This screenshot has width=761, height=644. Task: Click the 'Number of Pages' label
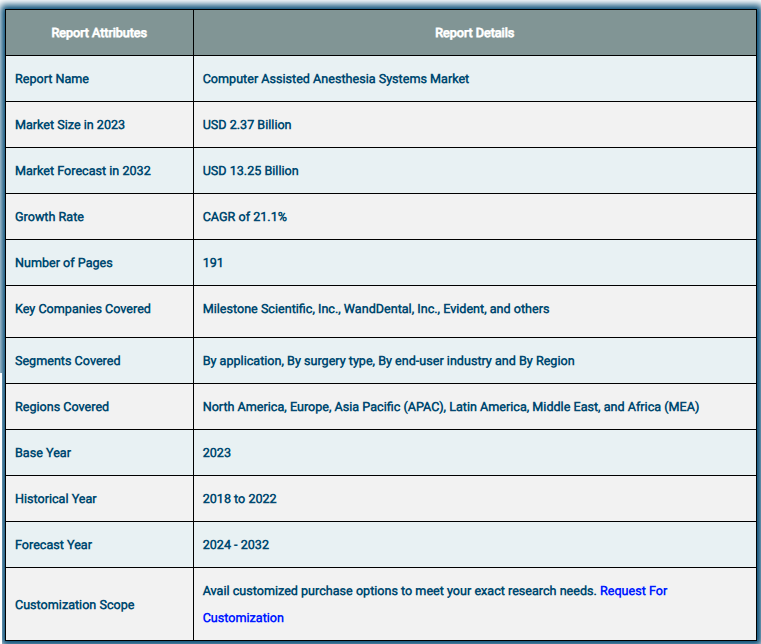coord(64,263)
